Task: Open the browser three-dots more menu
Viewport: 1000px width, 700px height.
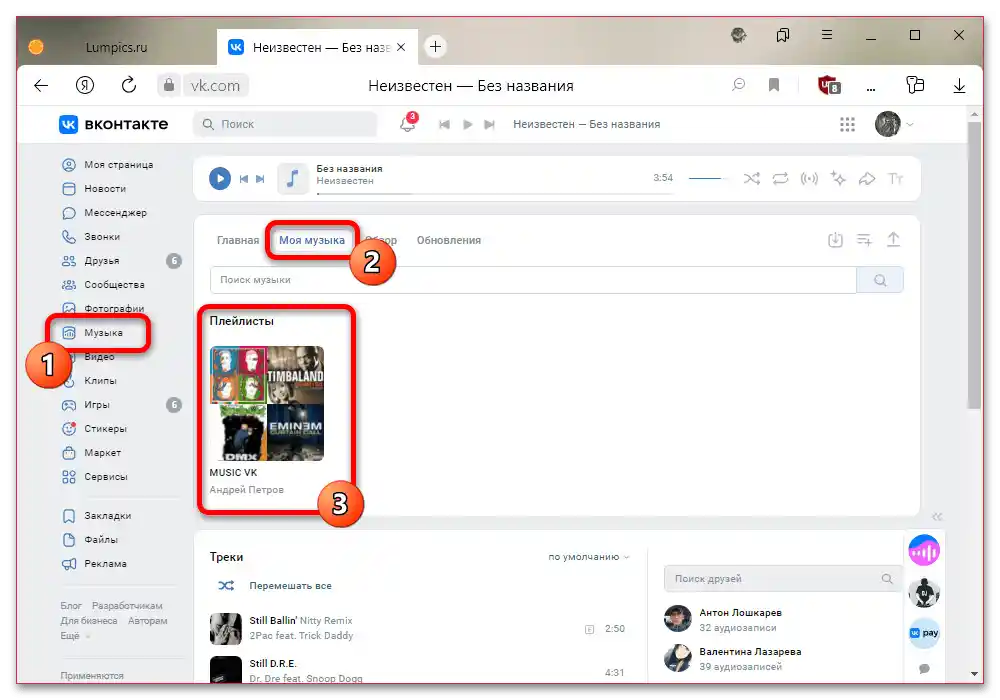Action: [x=871, y=86]
